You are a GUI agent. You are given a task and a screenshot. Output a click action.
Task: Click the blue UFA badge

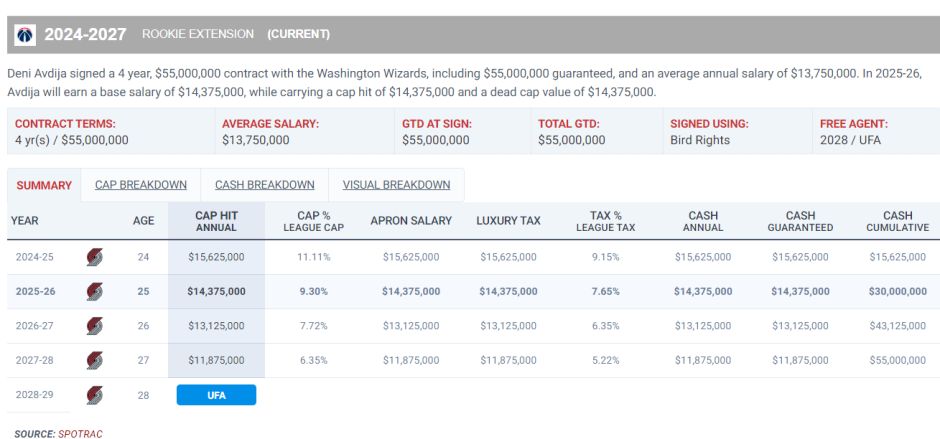pyautogui.click(x=216, y=395)
